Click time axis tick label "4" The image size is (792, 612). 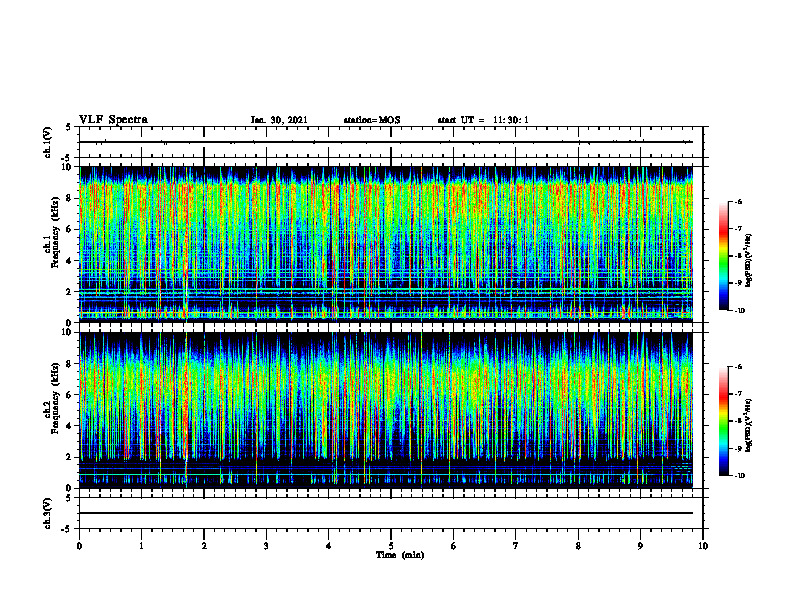pyautogui.click(x=329, y=546)
